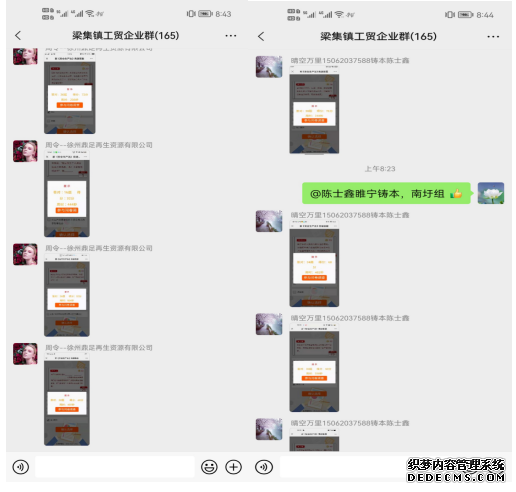This screenshot has height=492, width=516.
Task: Tap topmost 晴空万里 sender avatar
Action: coord(269,67)
